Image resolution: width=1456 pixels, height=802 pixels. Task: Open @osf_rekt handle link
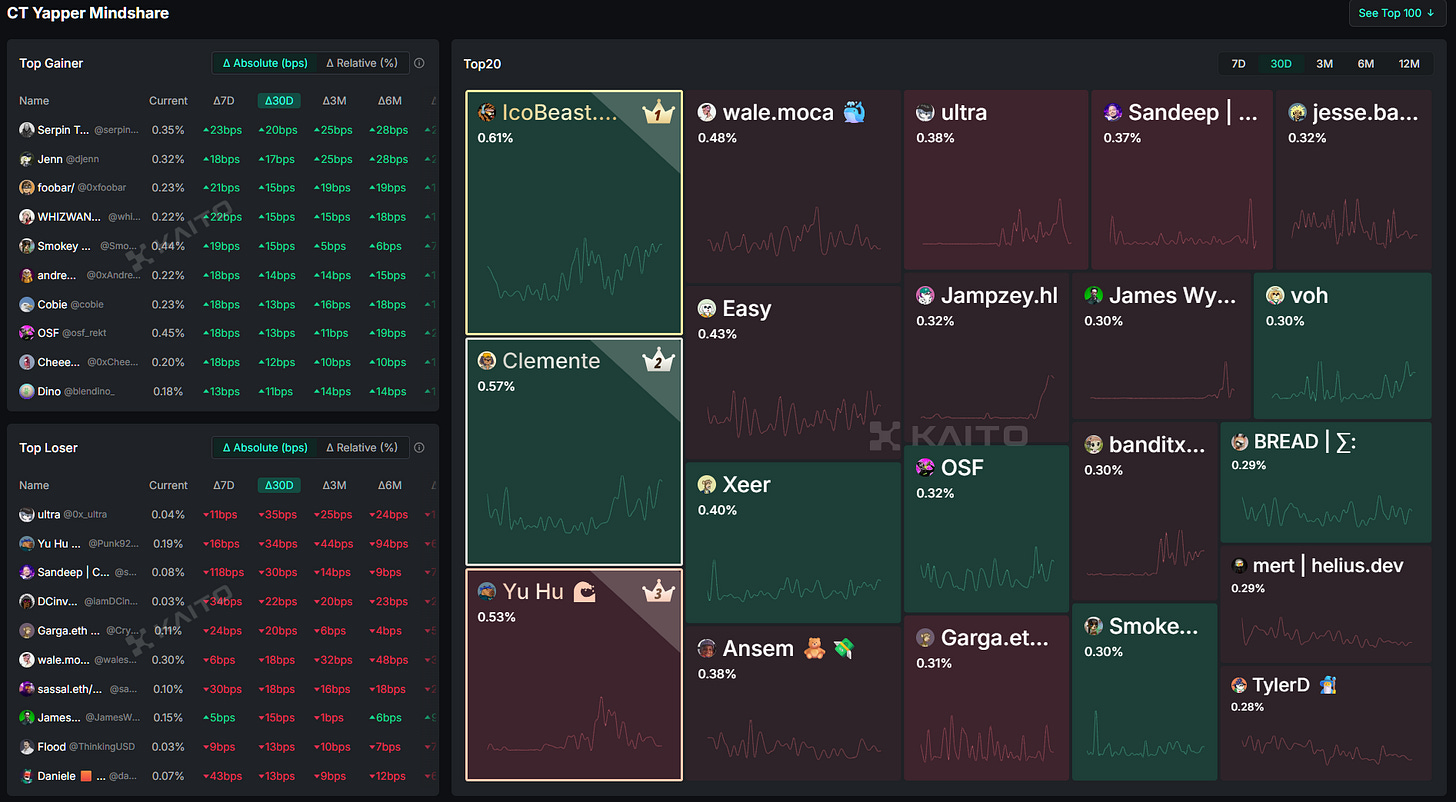pyautogui.click(x=85, y=334)
